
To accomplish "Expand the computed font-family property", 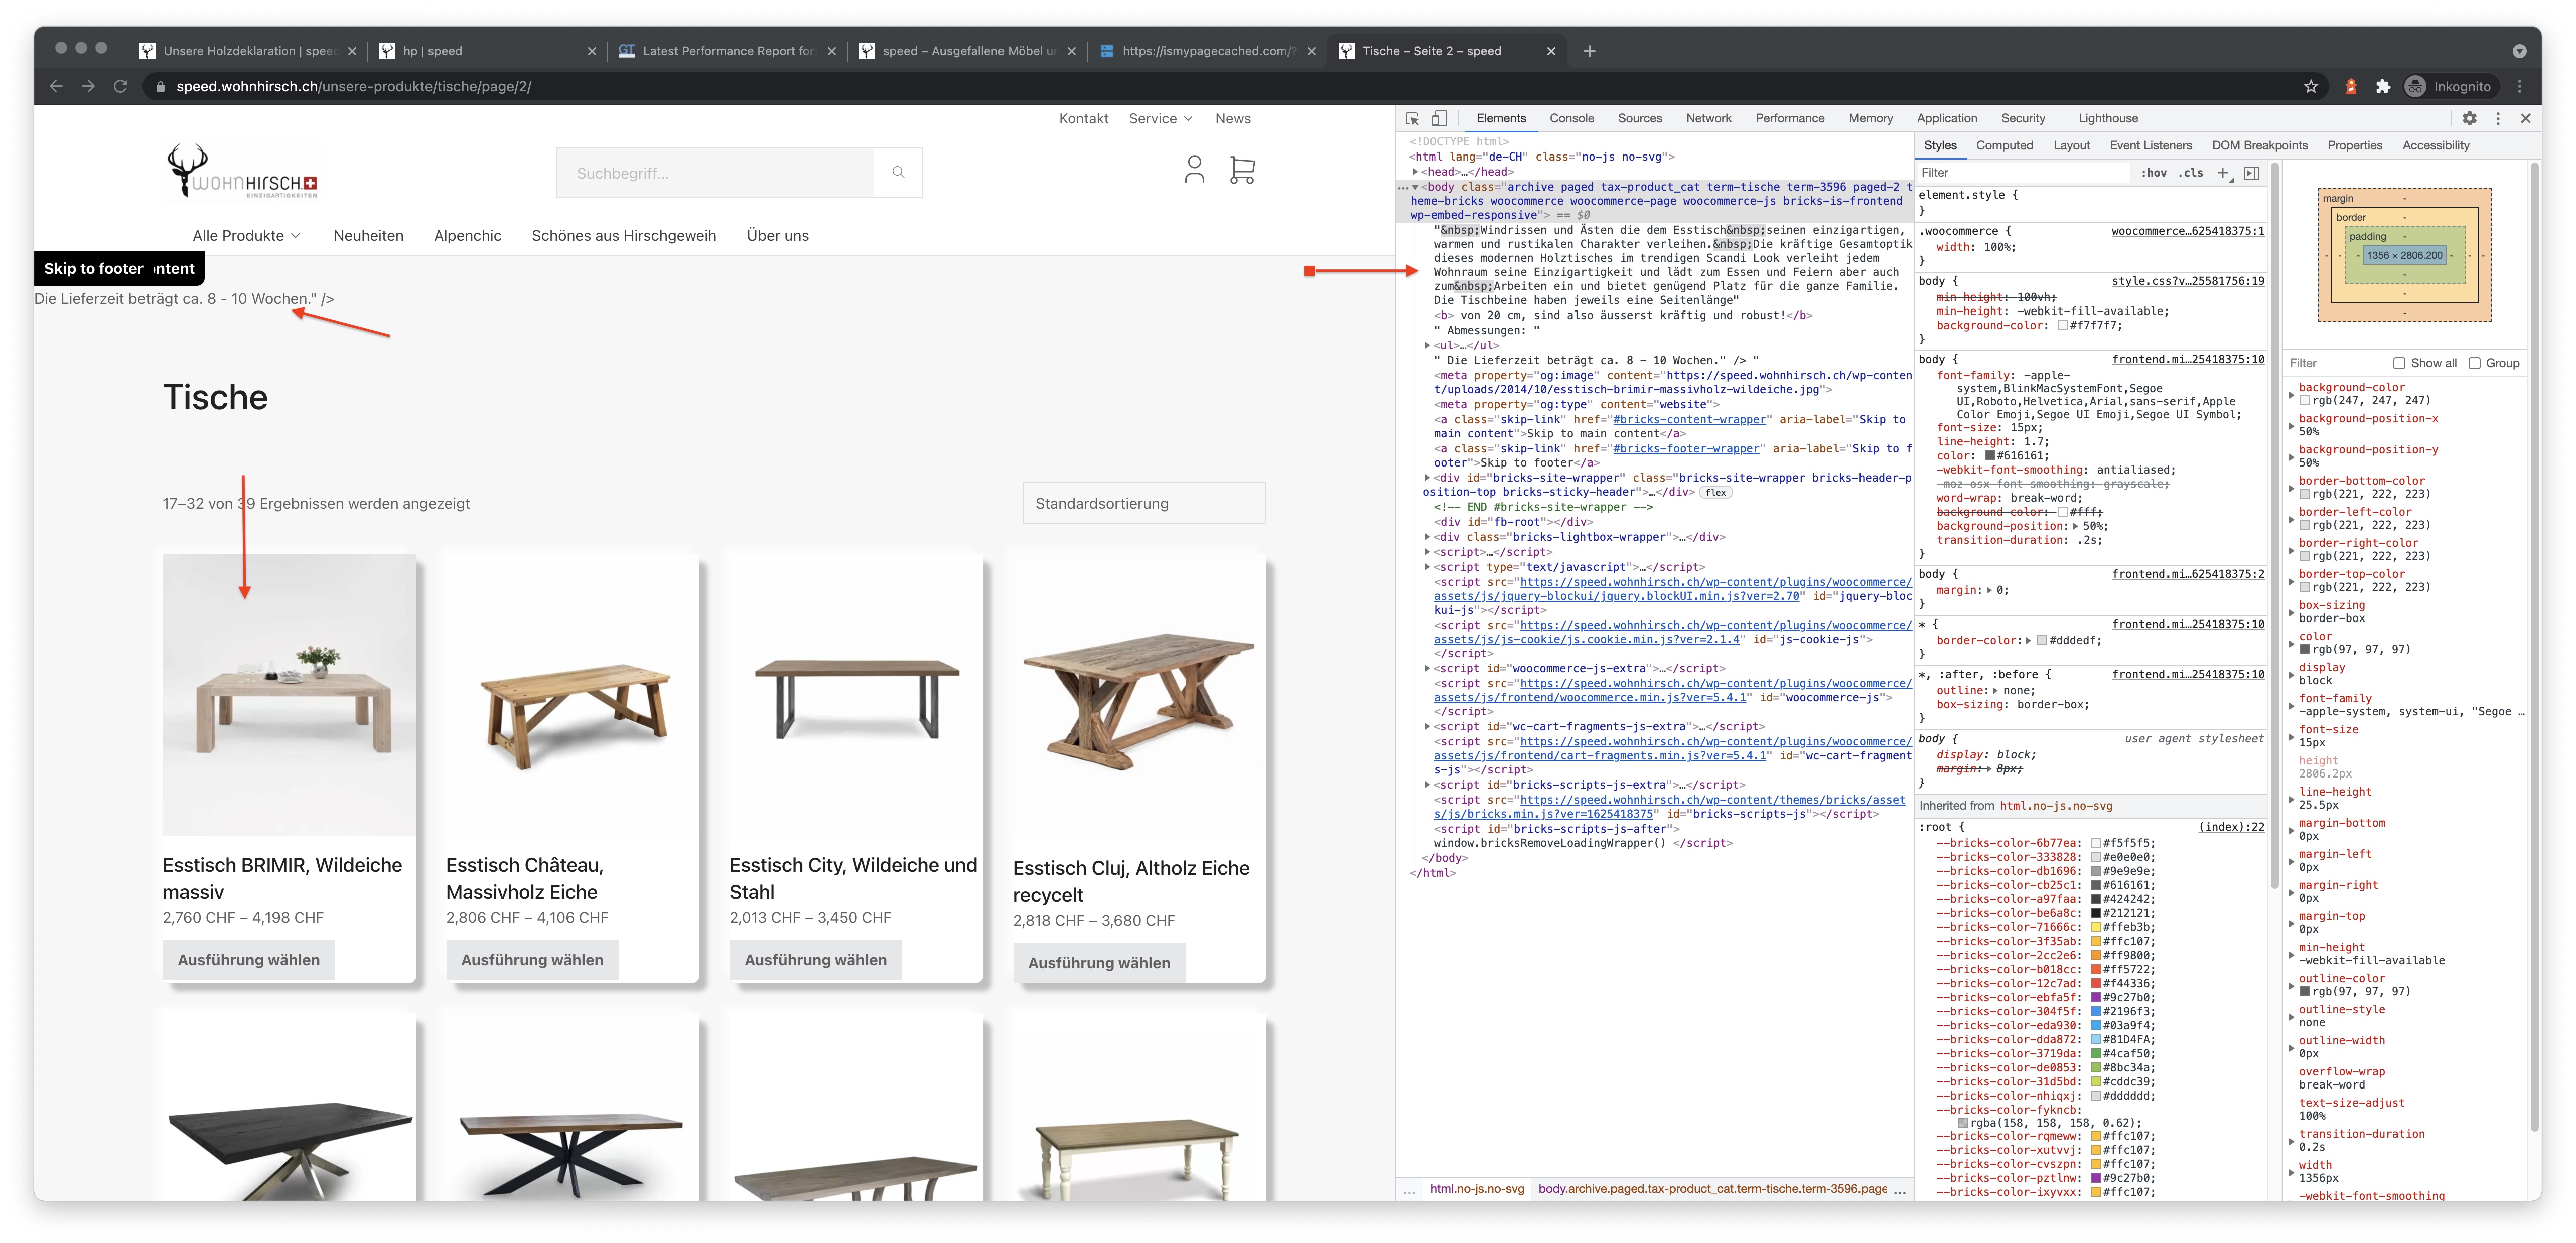I will pos(2292,705).
